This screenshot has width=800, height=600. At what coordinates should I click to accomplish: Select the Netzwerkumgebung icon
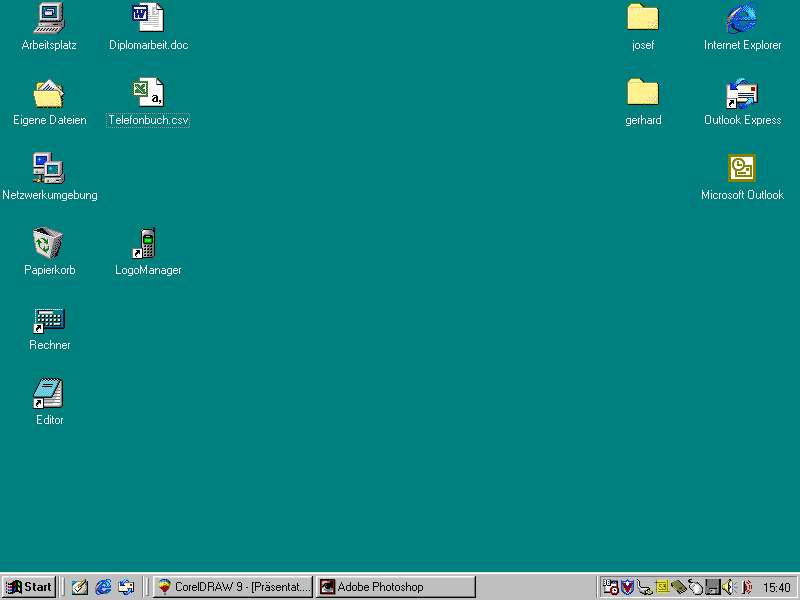tap(49, 168)
